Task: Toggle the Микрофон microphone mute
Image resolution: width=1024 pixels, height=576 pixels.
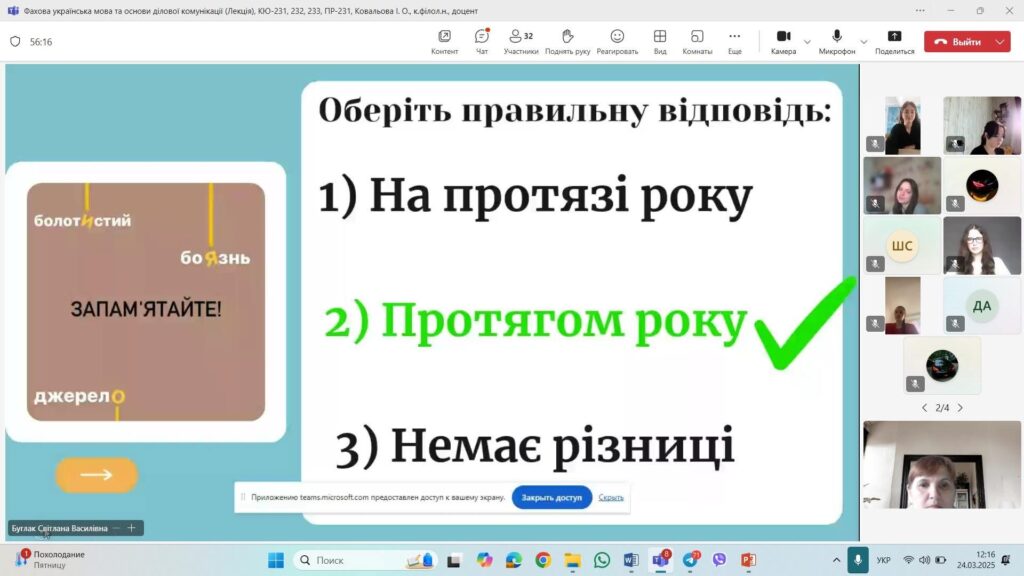Action: tap(837, 41)
